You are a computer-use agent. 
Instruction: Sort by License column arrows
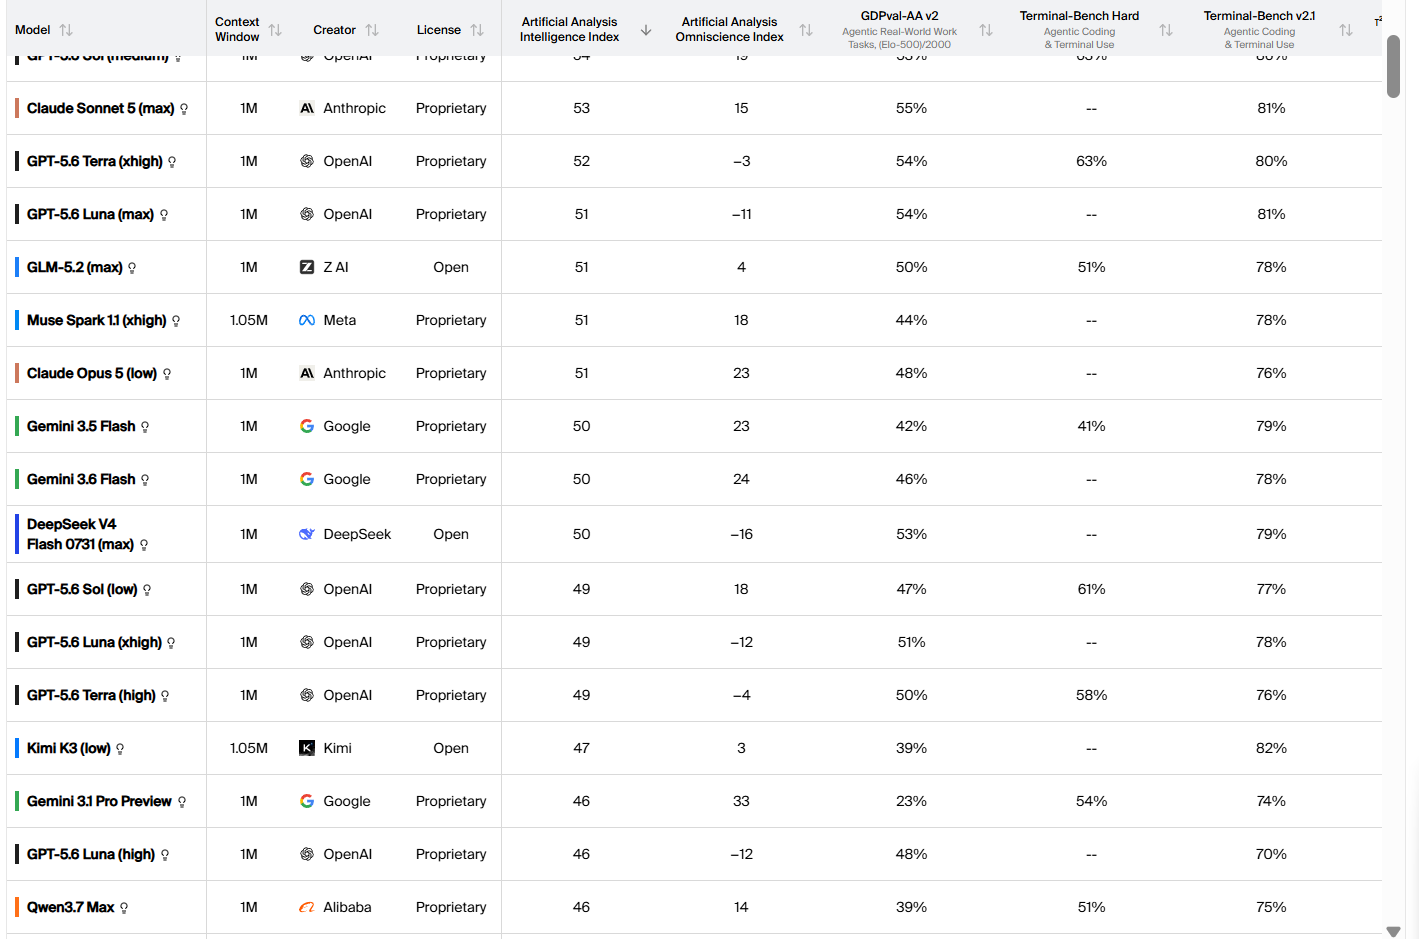(477, 30)
